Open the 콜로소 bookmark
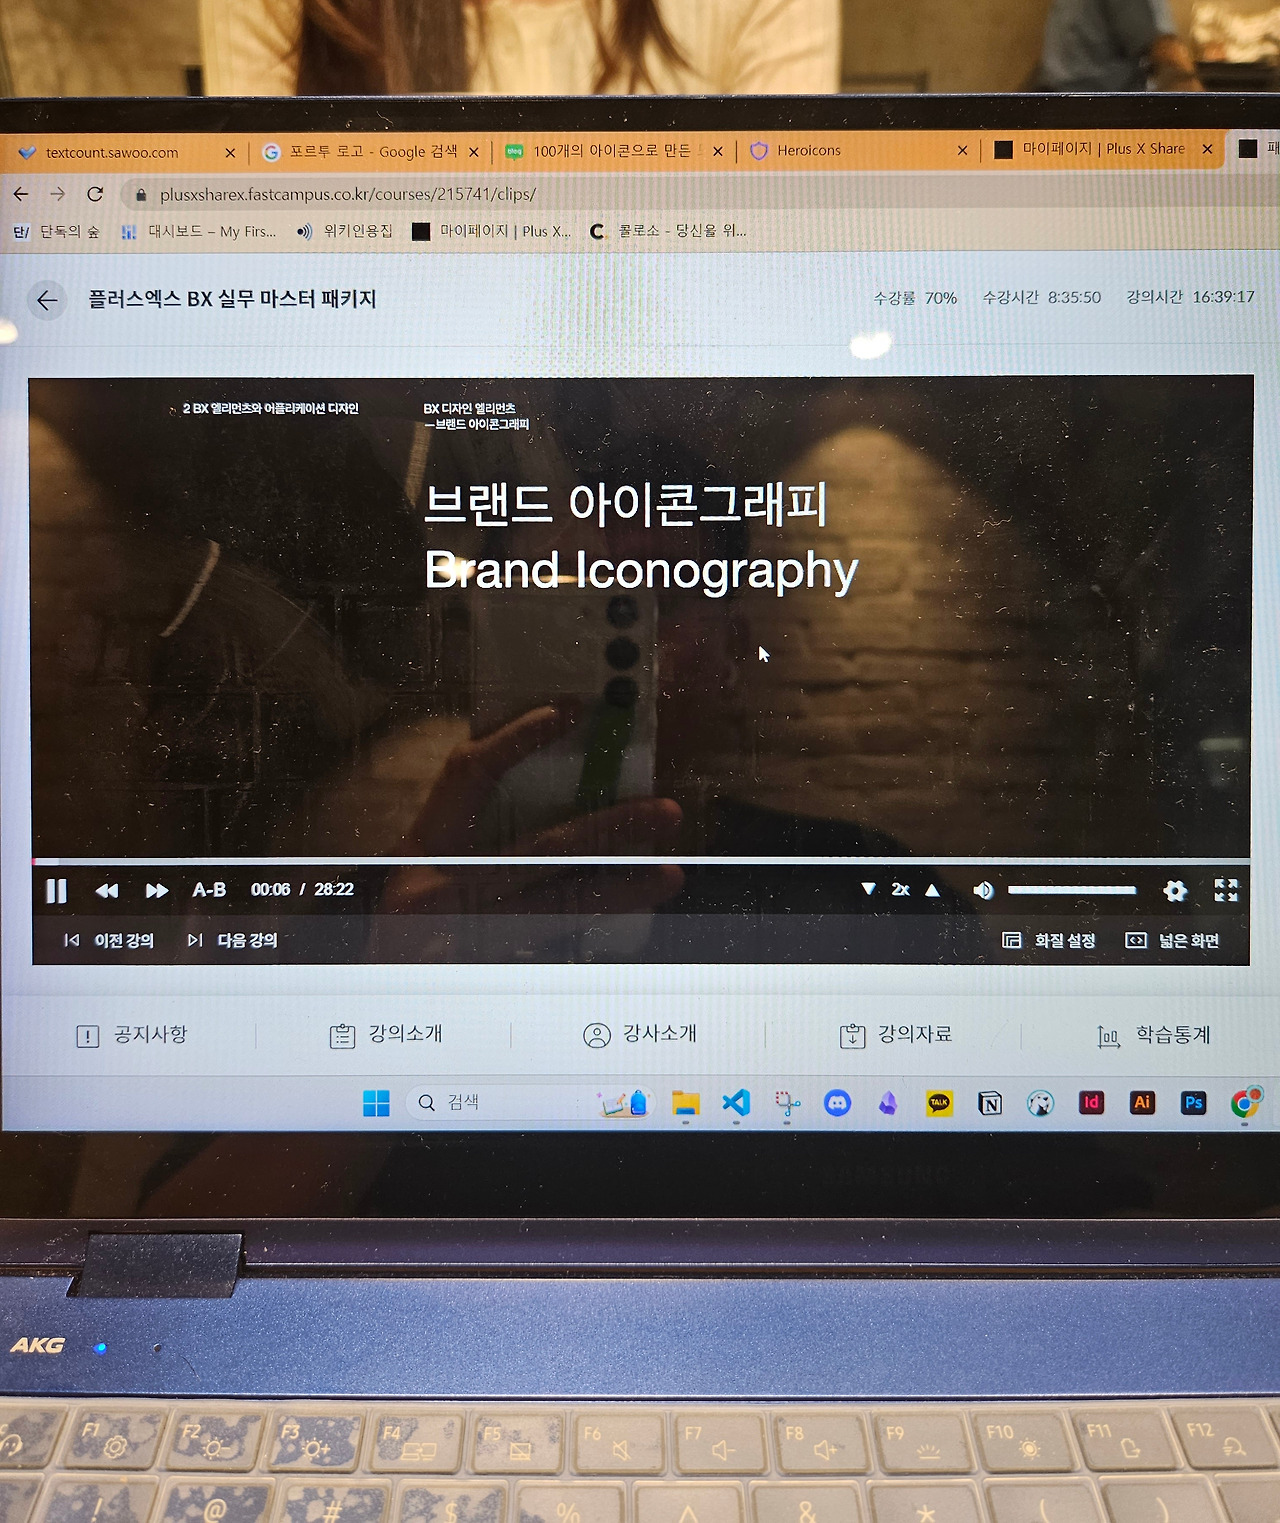Viewport: 1280px width, 1523px height. pyautogui.click(x=668, y=231)
